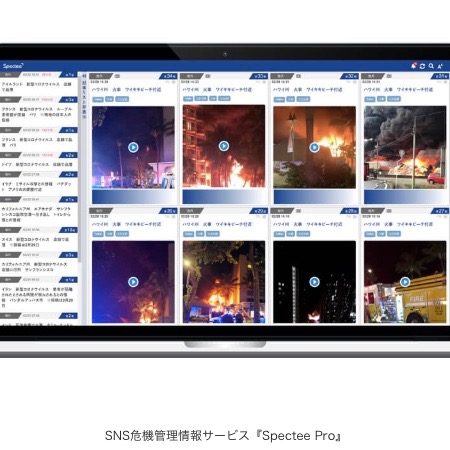
Task: Open the notification bell in the header
Action: (414, 66)
